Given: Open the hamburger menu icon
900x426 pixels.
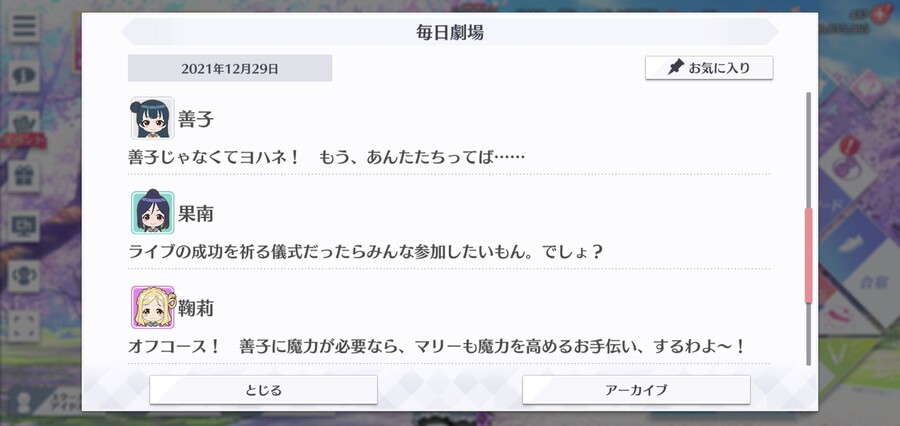Looking at the screenshot, I should [24, 27].
